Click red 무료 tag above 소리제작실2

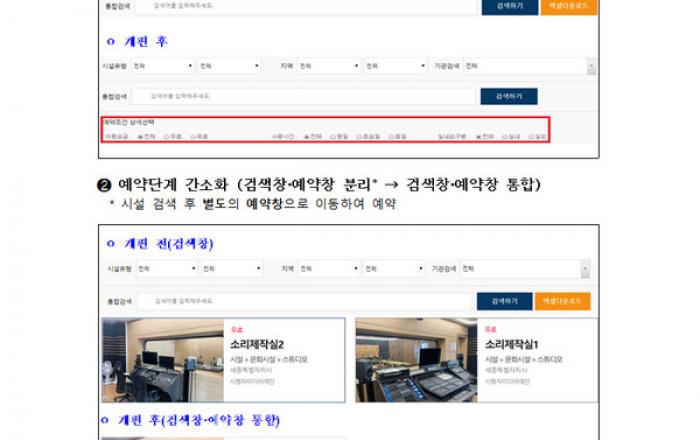[237, 330]
